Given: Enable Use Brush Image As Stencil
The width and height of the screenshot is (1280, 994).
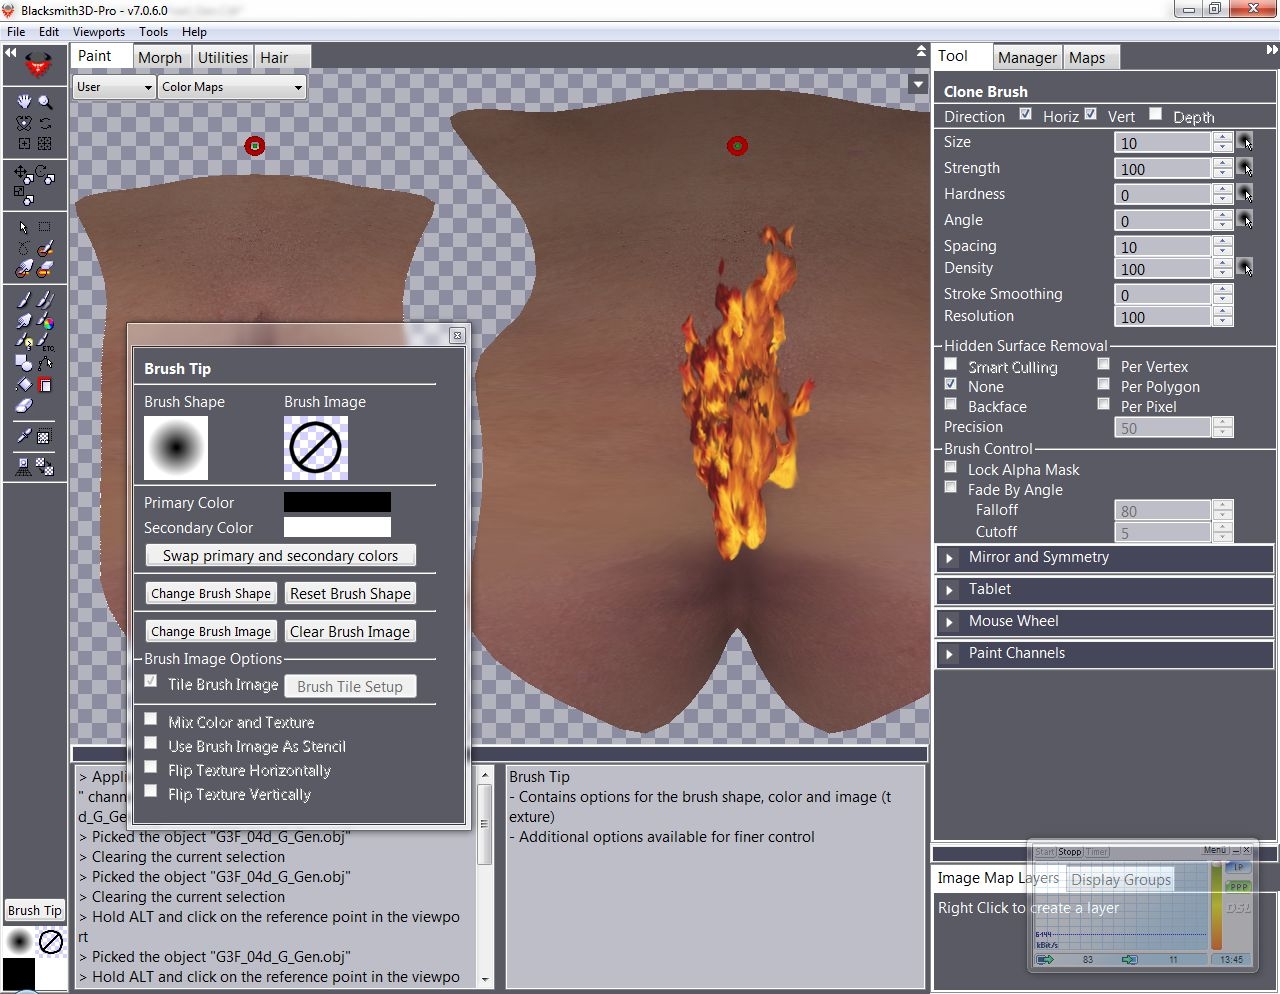Looking at the screenshot, I should (151, 743).
